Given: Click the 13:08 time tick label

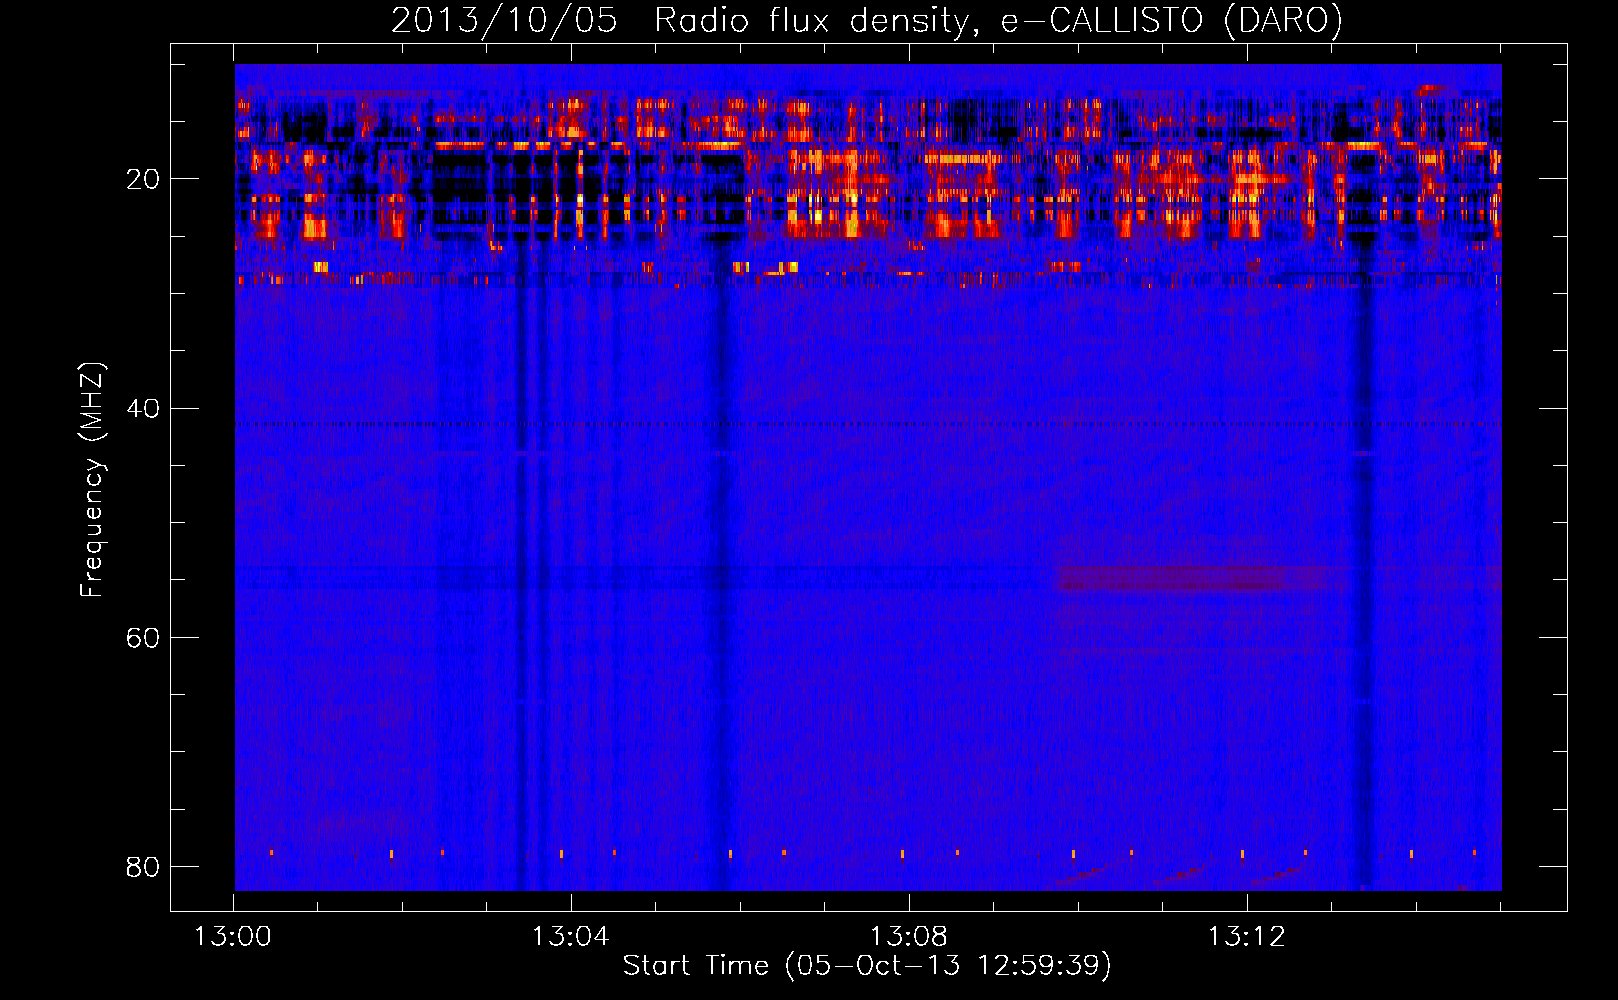Looking at the screenshot, I should point(908,937).
